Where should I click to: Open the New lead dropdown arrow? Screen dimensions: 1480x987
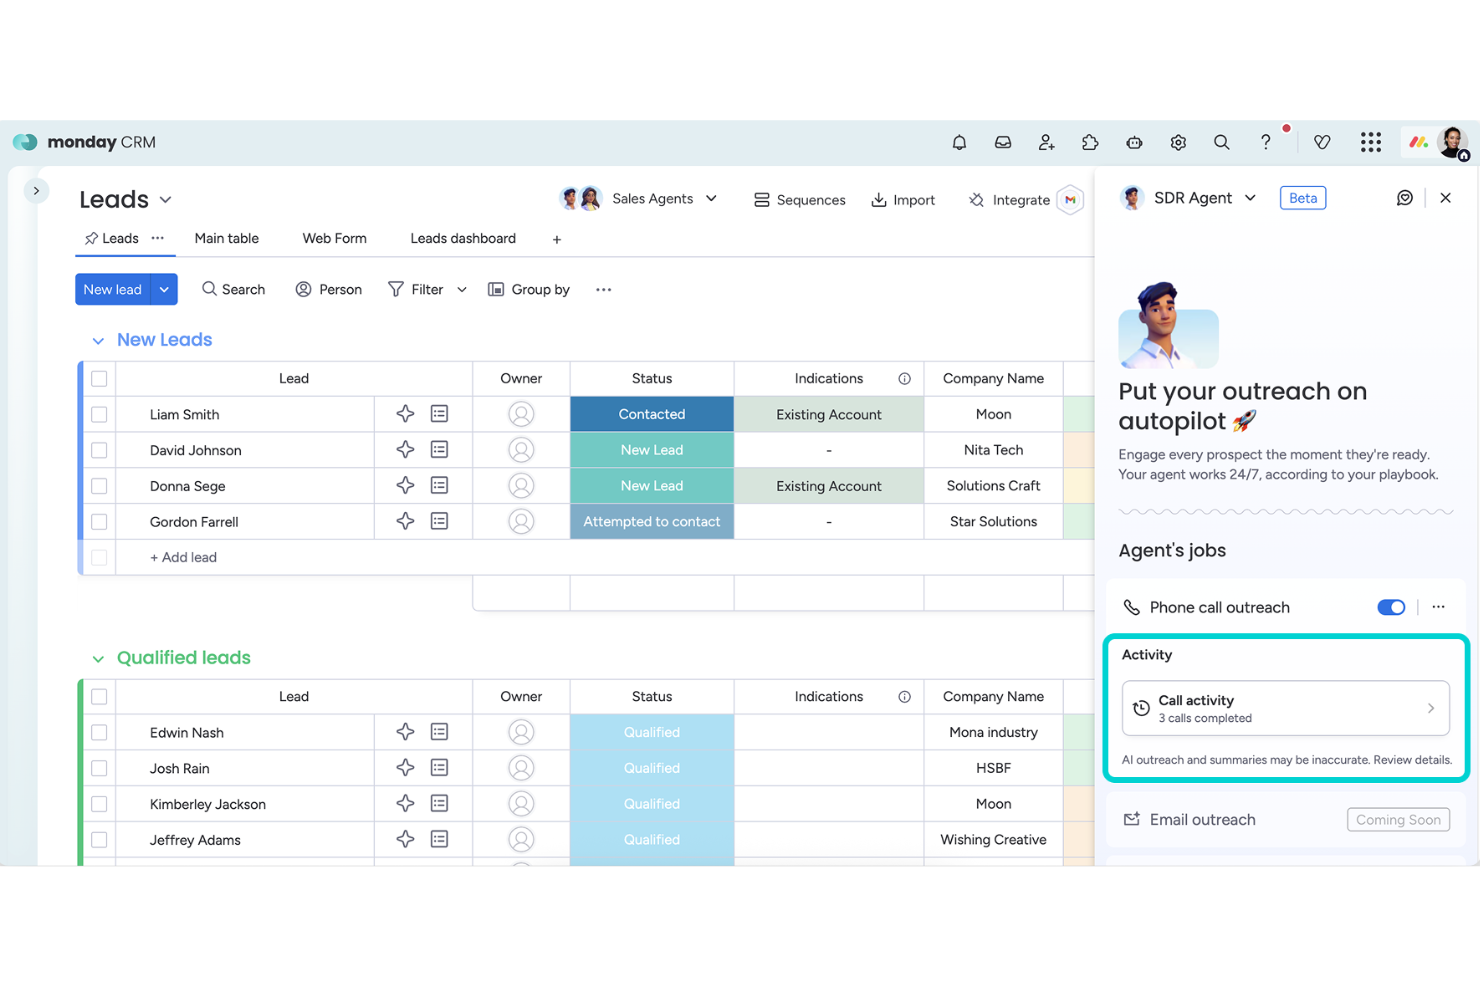[x=163, y=289]
